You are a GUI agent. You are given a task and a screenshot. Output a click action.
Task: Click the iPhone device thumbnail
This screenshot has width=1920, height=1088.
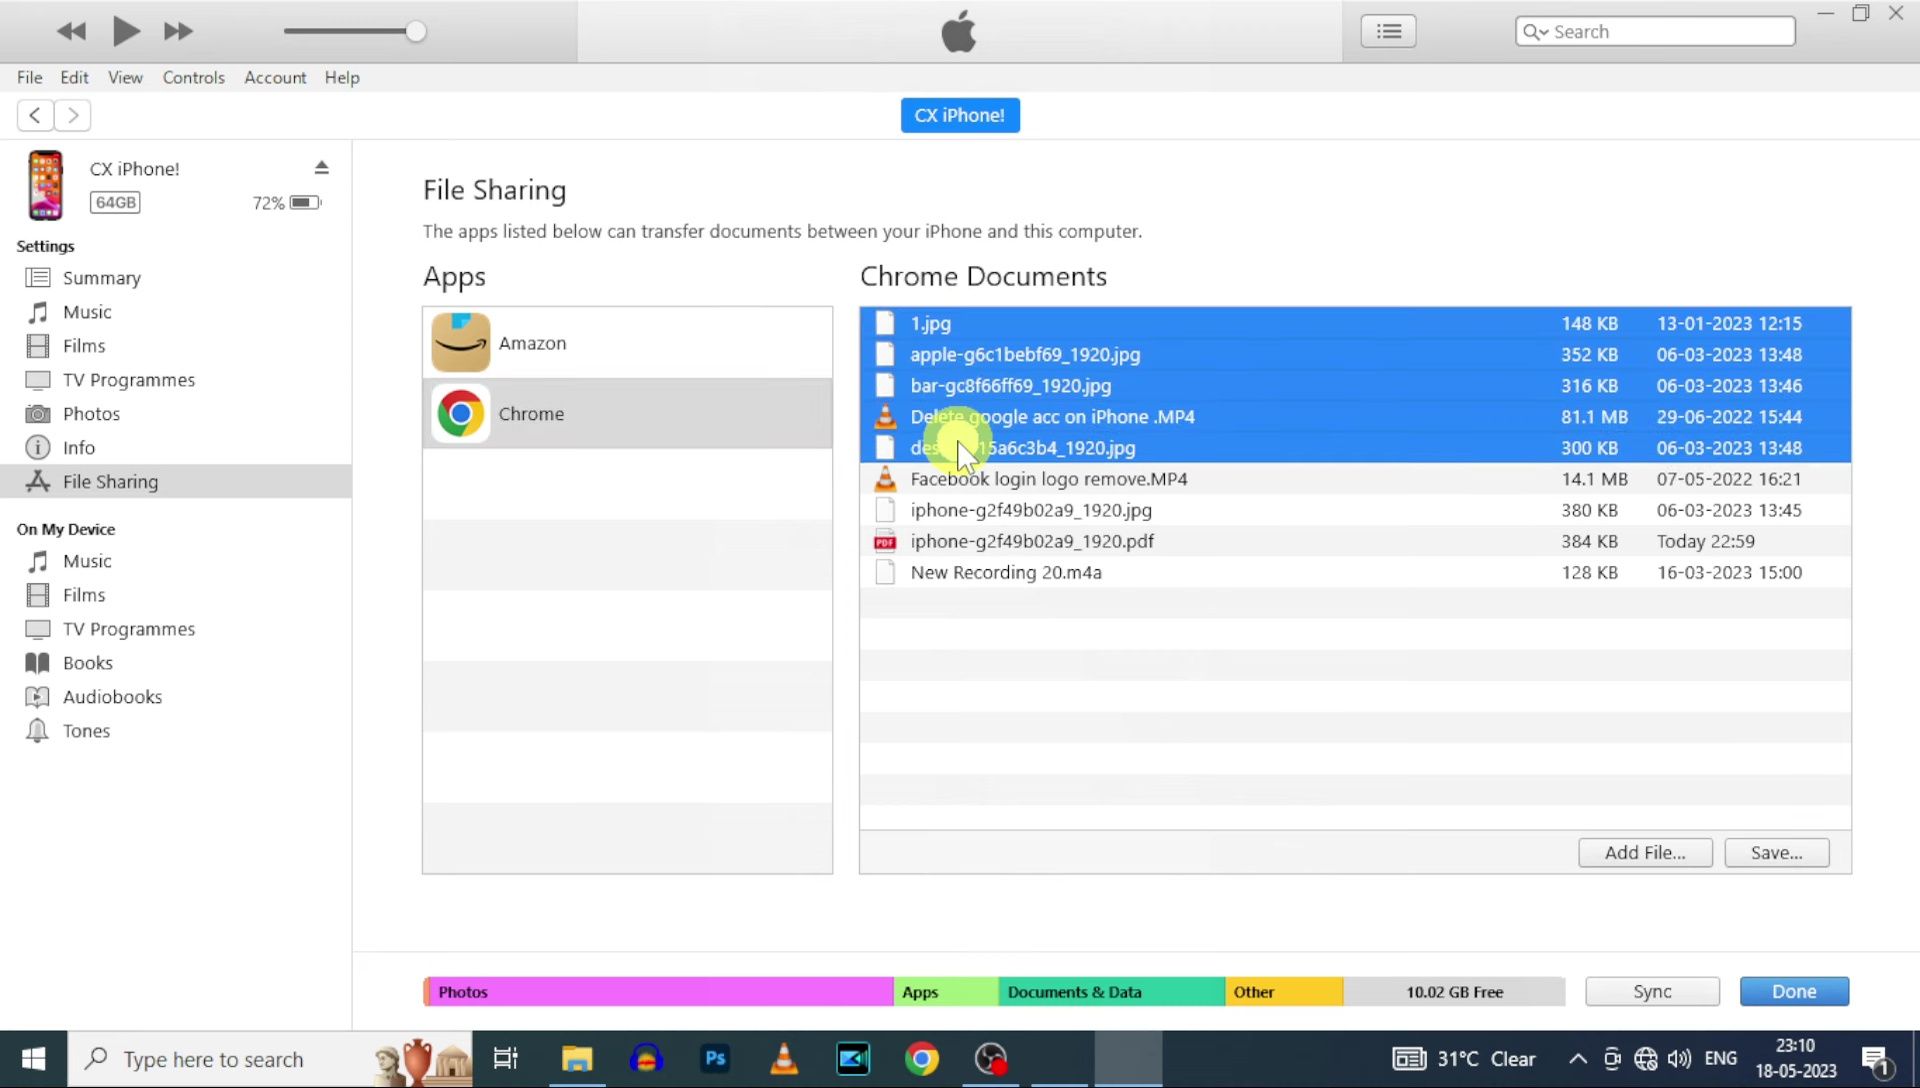coord(45,185)
